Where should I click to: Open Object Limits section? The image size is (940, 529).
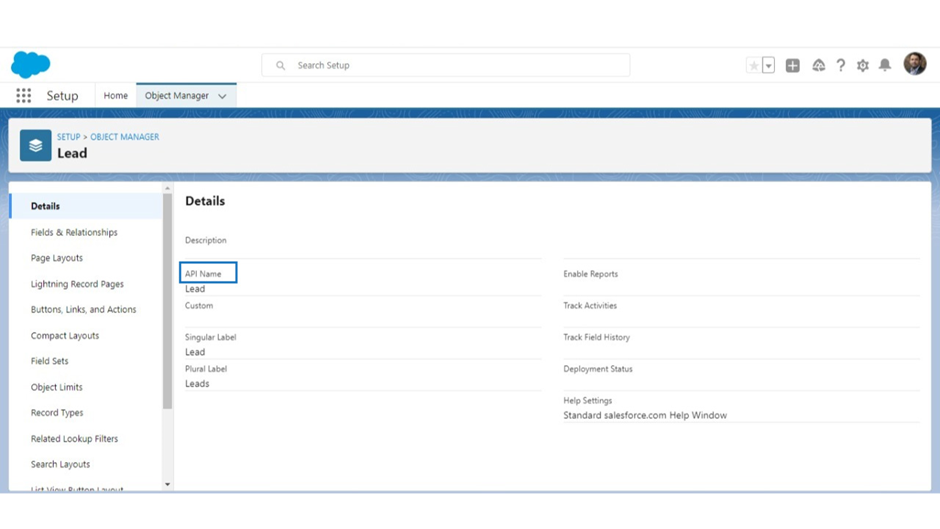coord(57,387)
